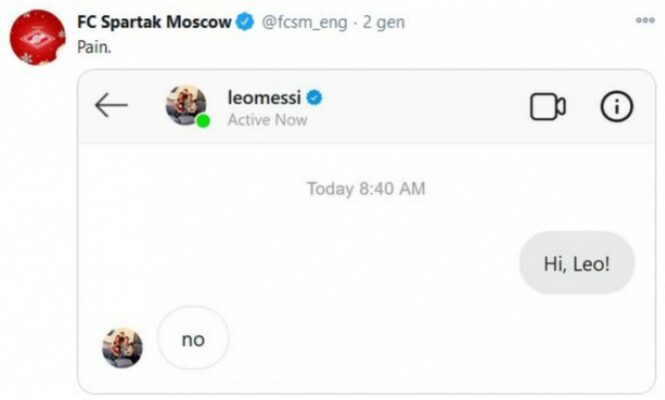Image resolution: width=665 pixels, height=400 pixels.
Task: Select the "Hi, Leo!" message bubble
Action: (x=576, y=263)
